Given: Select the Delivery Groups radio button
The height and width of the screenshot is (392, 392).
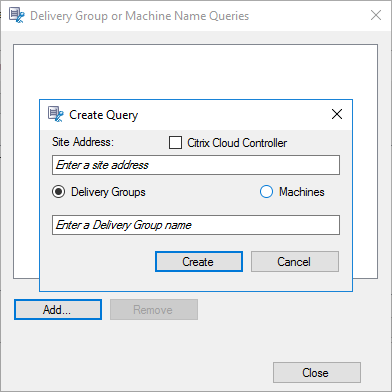Looking at the screenshot, I should 59,192.
